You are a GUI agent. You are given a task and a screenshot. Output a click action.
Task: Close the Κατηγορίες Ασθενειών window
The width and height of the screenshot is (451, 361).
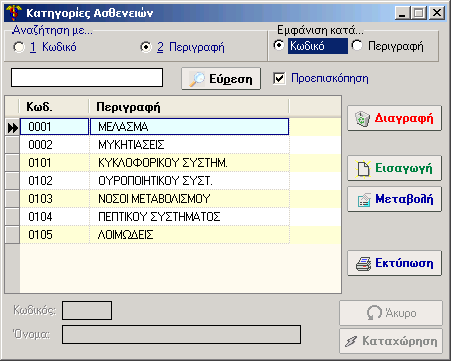pos(436,13)
